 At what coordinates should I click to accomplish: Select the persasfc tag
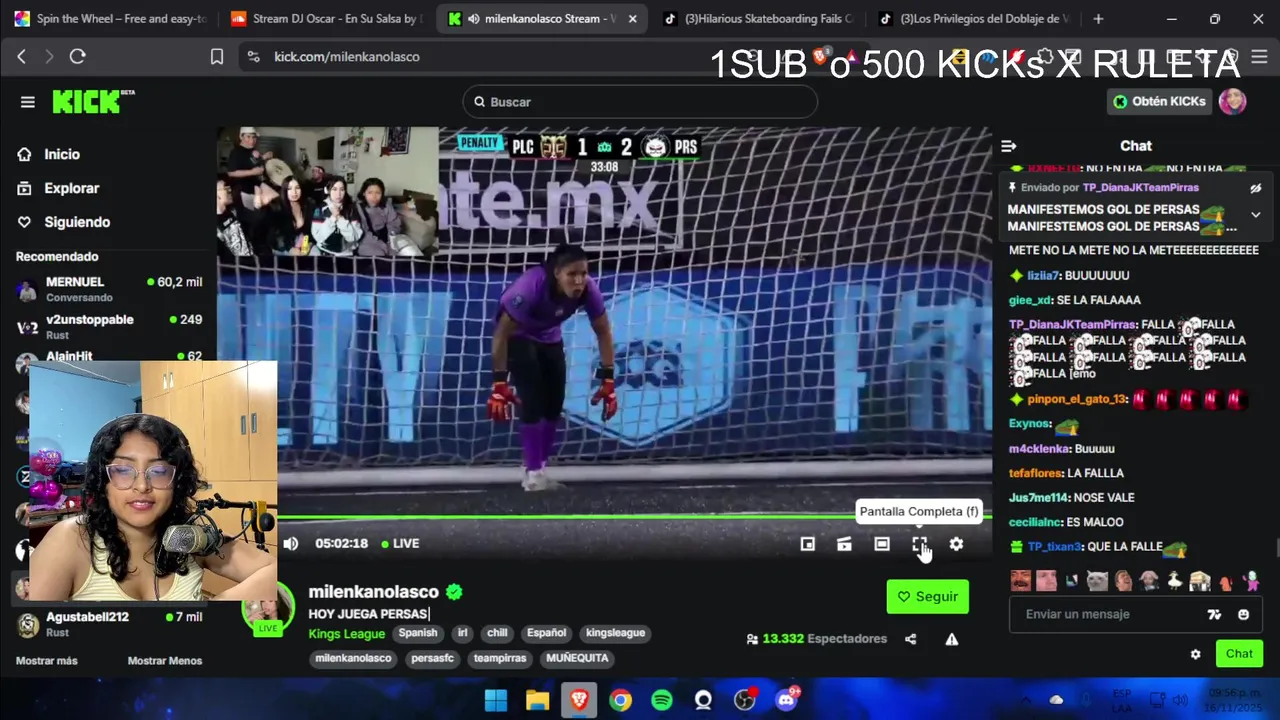[x=433, y=659]
